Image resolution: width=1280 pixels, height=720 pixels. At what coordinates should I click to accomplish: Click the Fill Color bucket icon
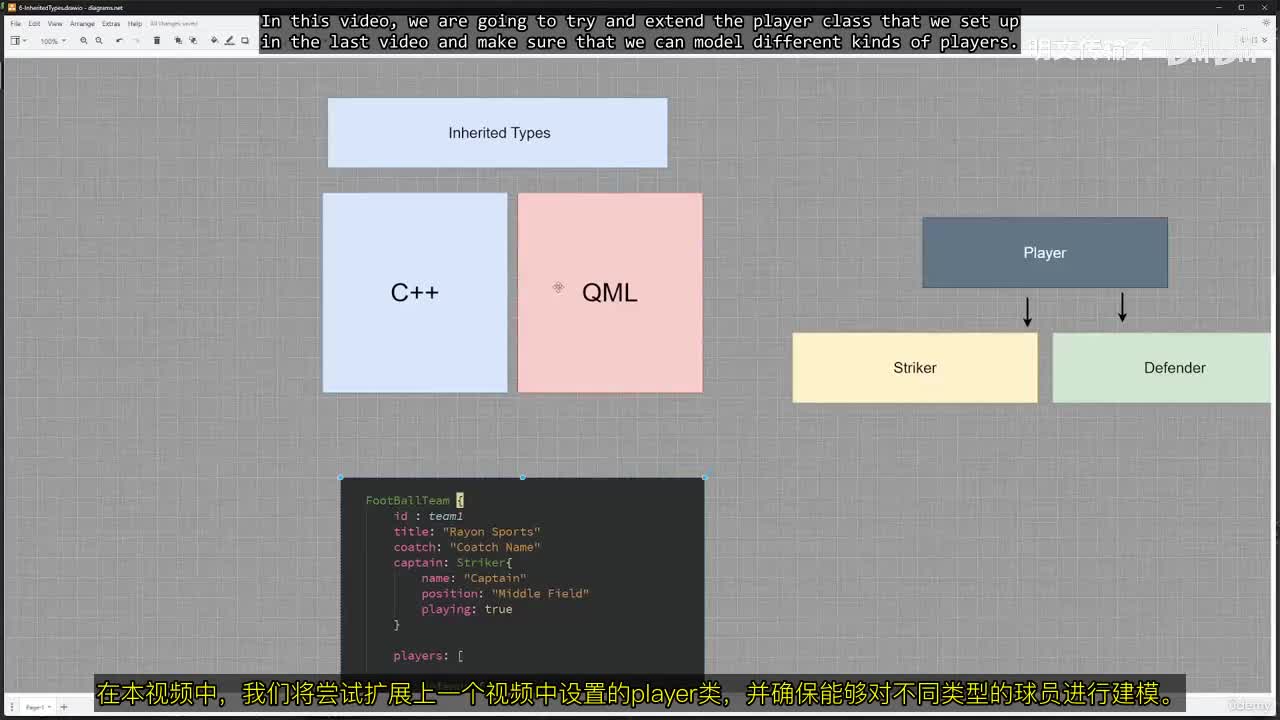coord(214,40)
